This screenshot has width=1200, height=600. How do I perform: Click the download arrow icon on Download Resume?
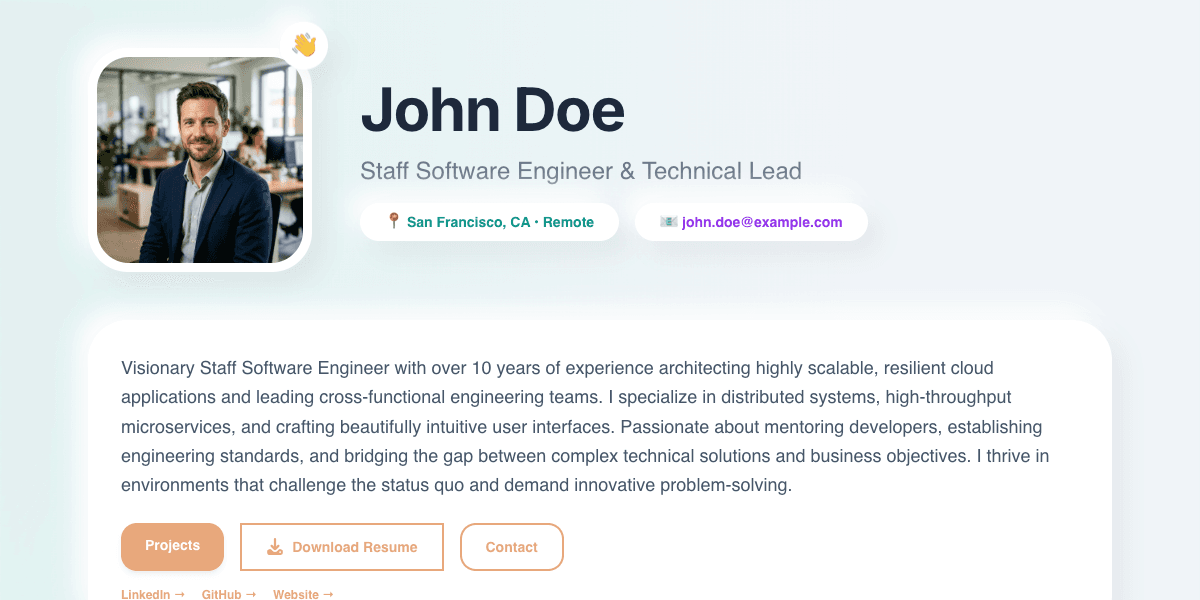[275, 547]
